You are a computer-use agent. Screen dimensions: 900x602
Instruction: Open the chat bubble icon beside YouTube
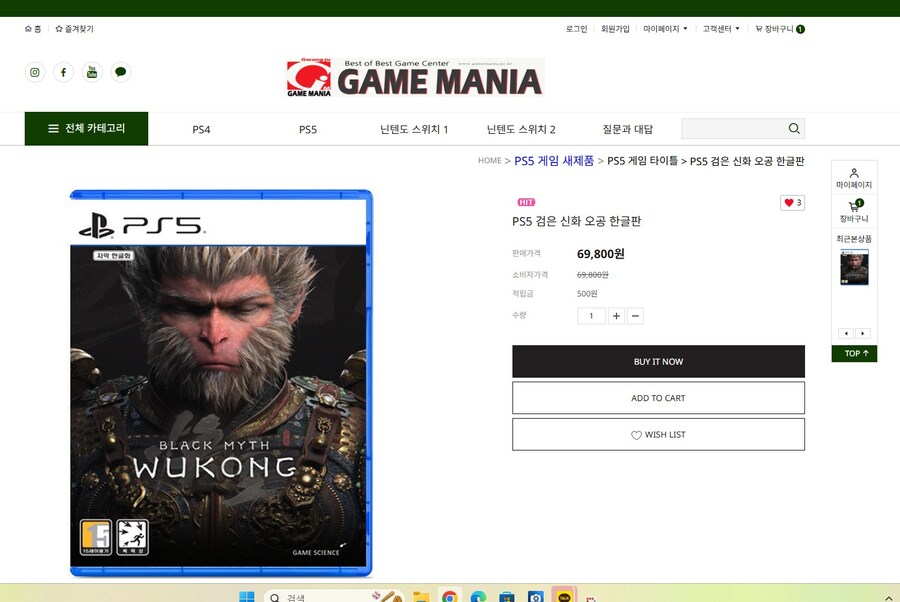click(120, 72)
